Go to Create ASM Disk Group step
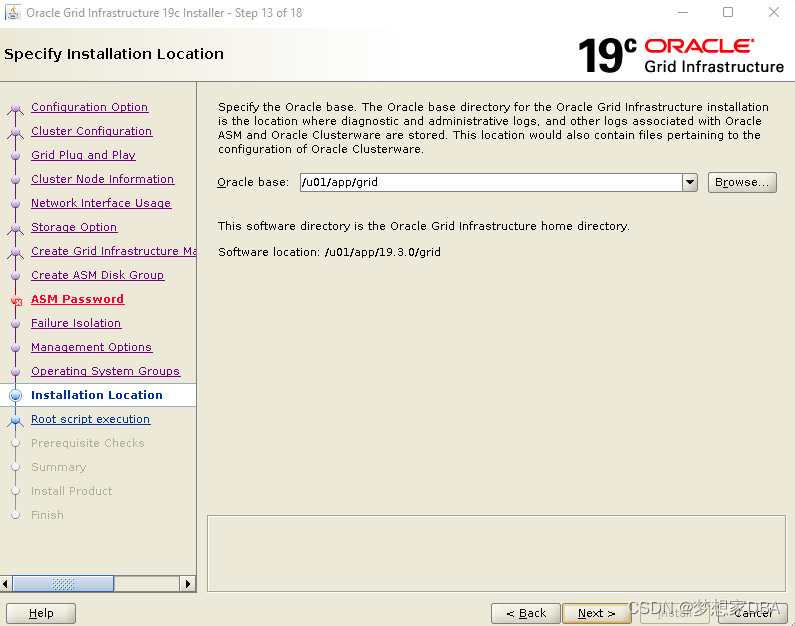This screenshot has width=795, height=626. click(x=97, y=275)
